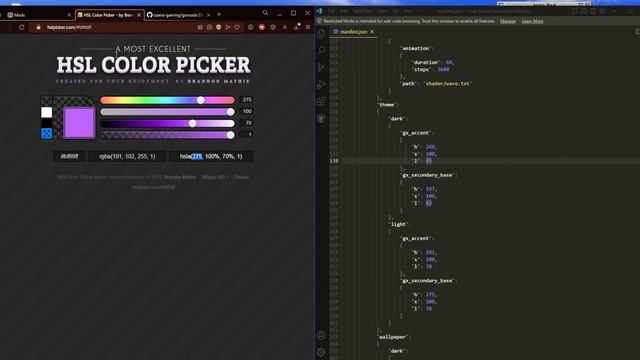Click Learn More in Restricted Mode banner
The image size is (640, 360).
click(x=532, y=21)
